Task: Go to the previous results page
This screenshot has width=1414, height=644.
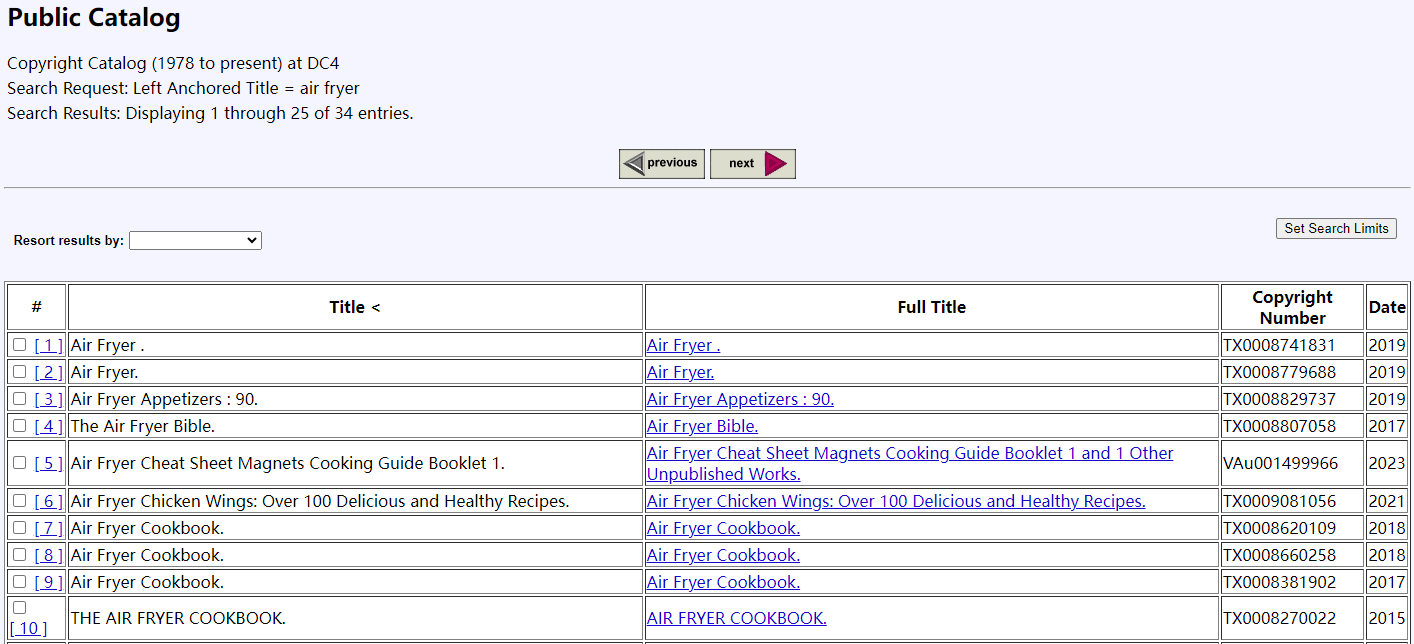Action: [x=662, y=164]
